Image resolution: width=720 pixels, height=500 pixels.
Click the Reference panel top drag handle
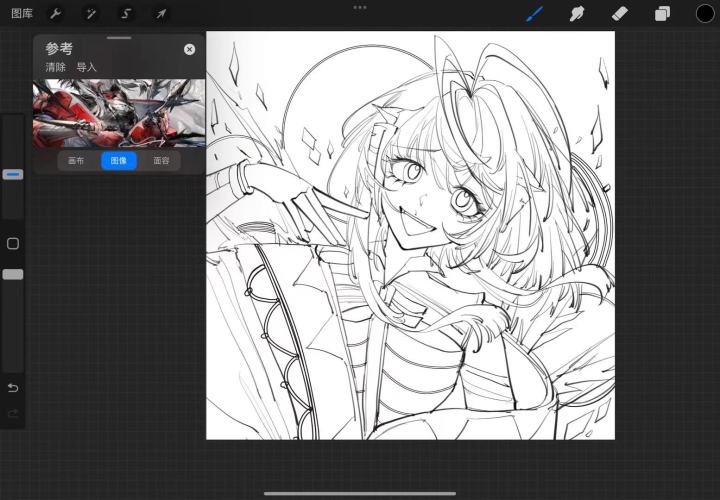coord(119,38)
